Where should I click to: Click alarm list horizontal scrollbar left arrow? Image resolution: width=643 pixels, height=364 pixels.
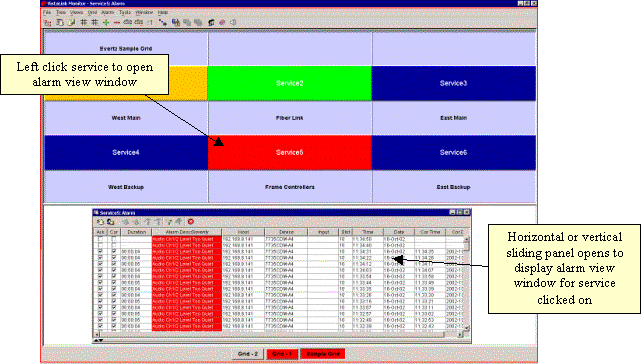coord(97,334)
